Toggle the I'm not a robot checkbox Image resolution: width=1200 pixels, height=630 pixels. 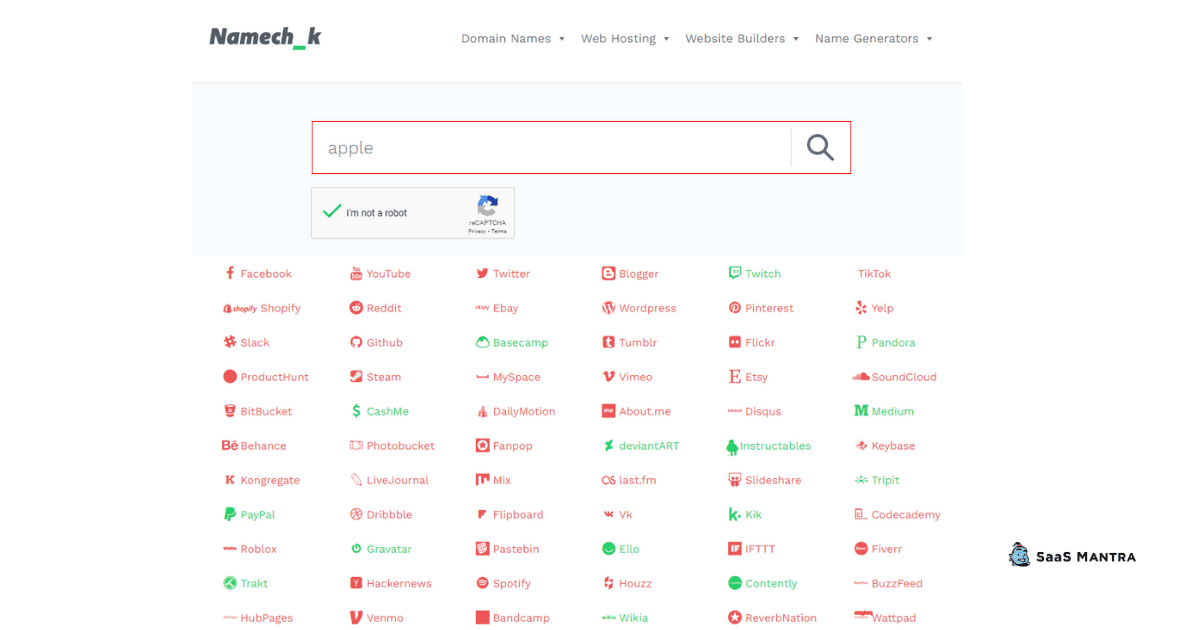pos(332,212)
